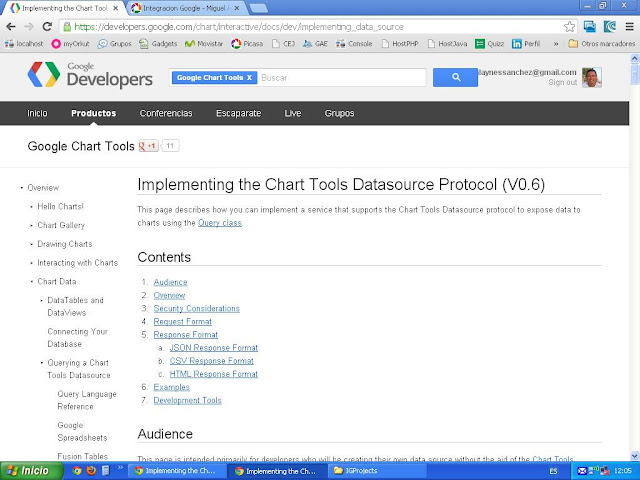Click the browser forward arrow
640x480 pixels.
[29, 27]
